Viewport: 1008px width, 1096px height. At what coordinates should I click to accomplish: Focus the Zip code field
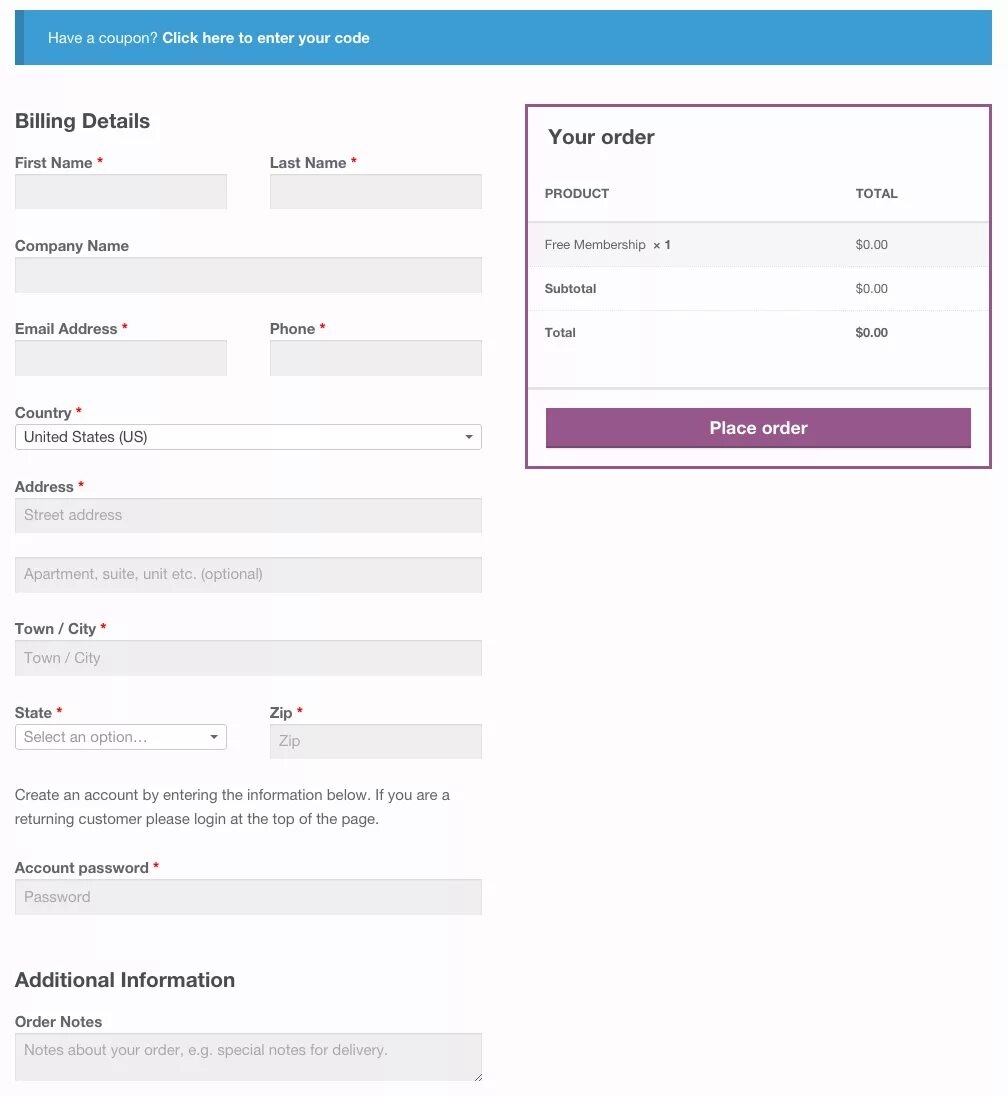coord(375,741)
